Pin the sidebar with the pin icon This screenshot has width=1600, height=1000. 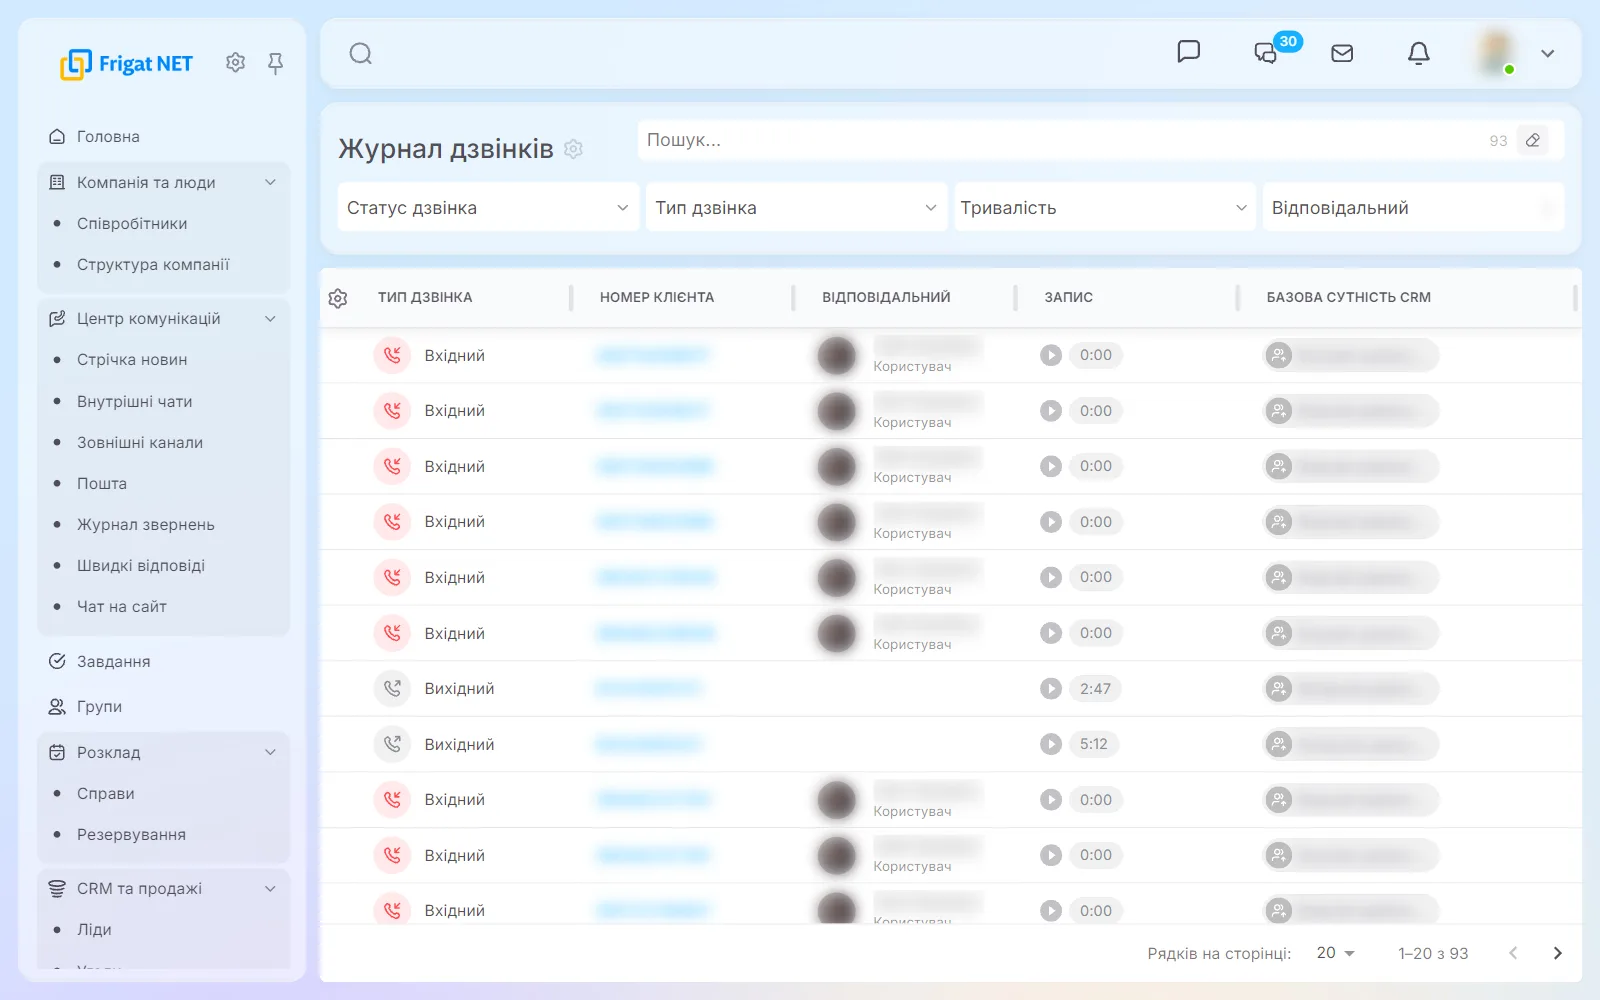tap(275, 64)
